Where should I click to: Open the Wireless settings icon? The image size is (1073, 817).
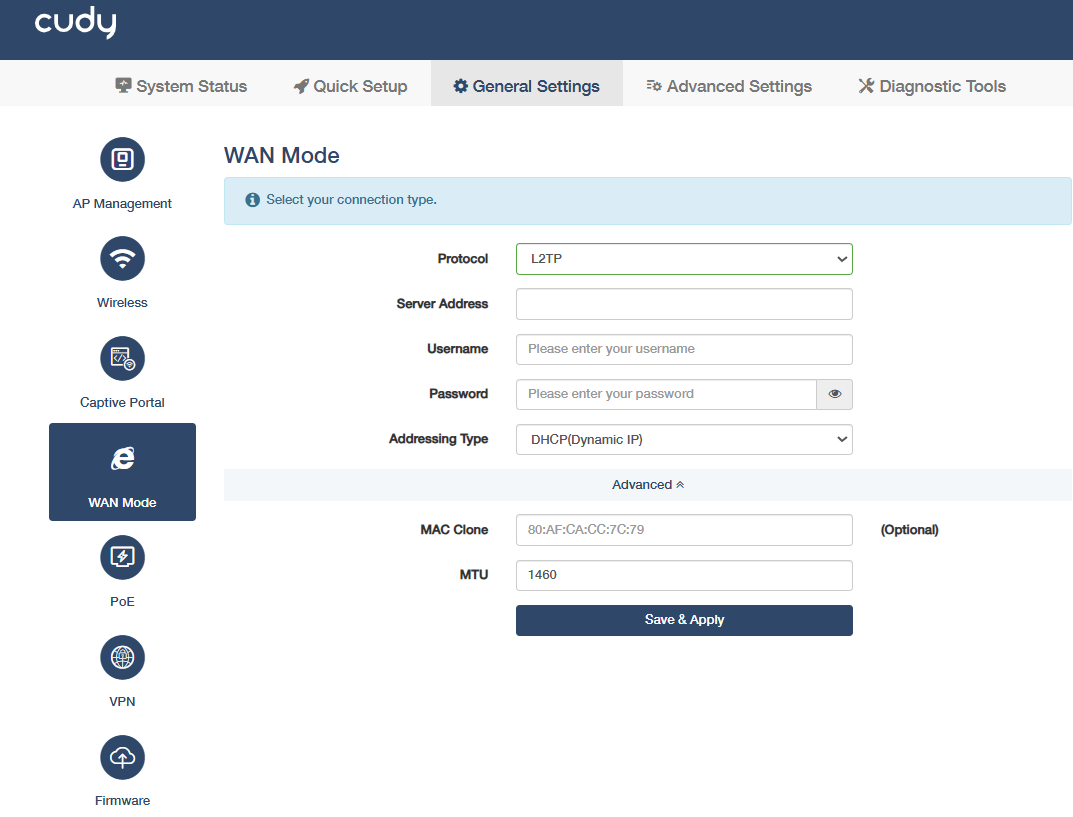click(122, 259)
